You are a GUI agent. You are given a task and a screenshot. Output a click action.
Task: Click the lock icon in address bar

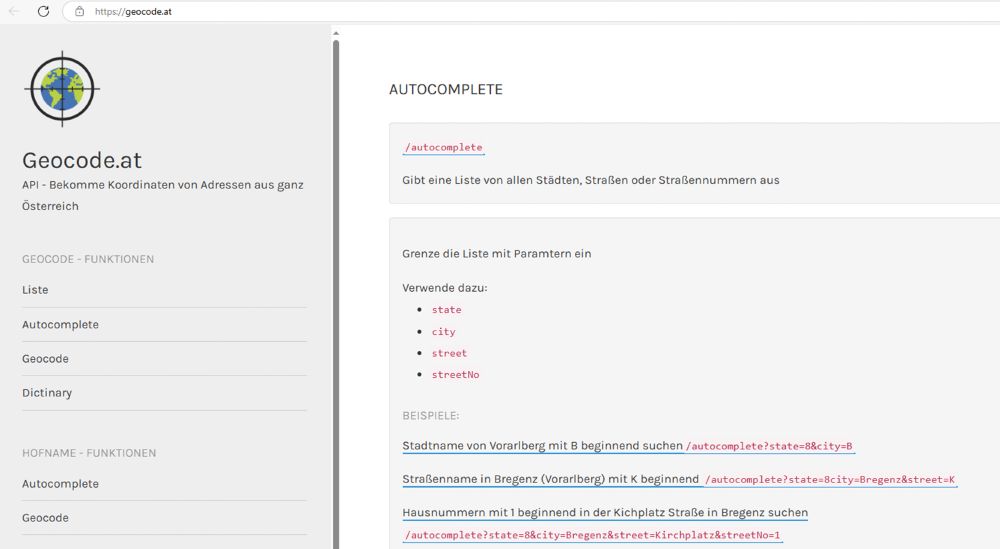tap(79, 11)
